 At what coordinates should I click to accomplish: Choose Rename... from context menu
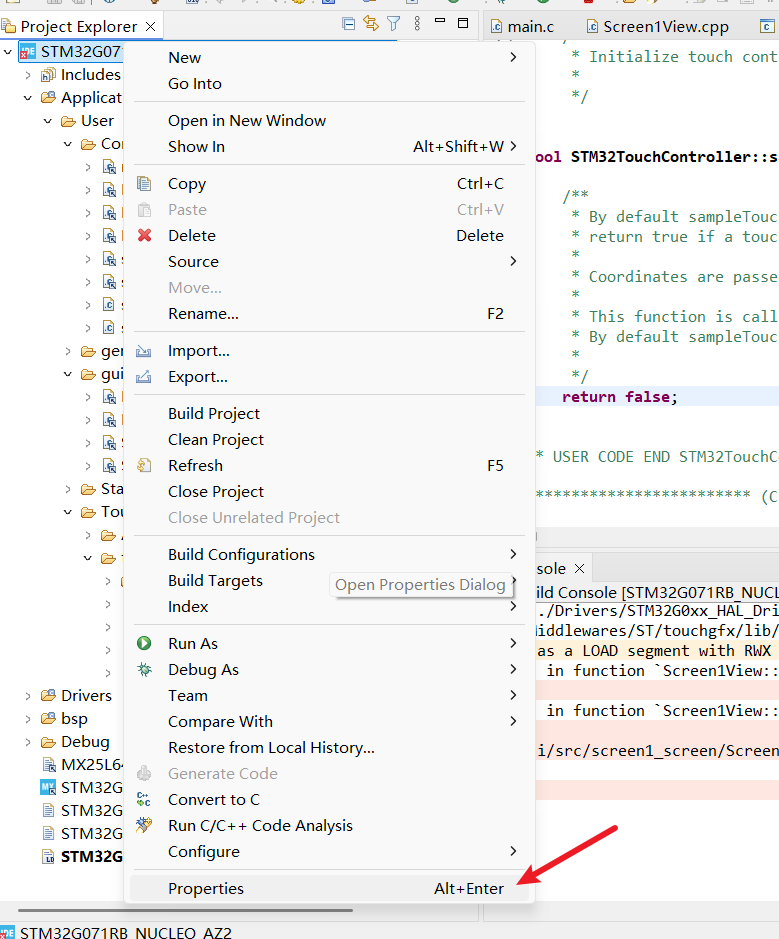329,314
